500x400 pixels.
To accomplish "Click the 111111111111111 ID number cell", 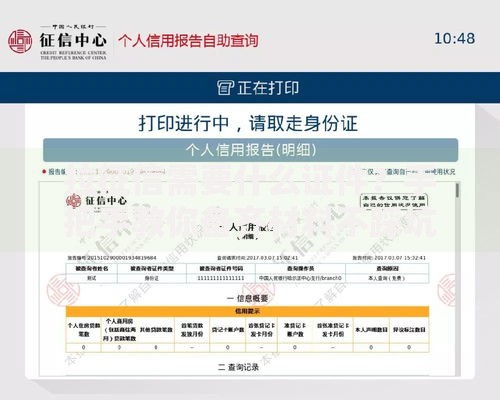I will [x=221, y=278].
